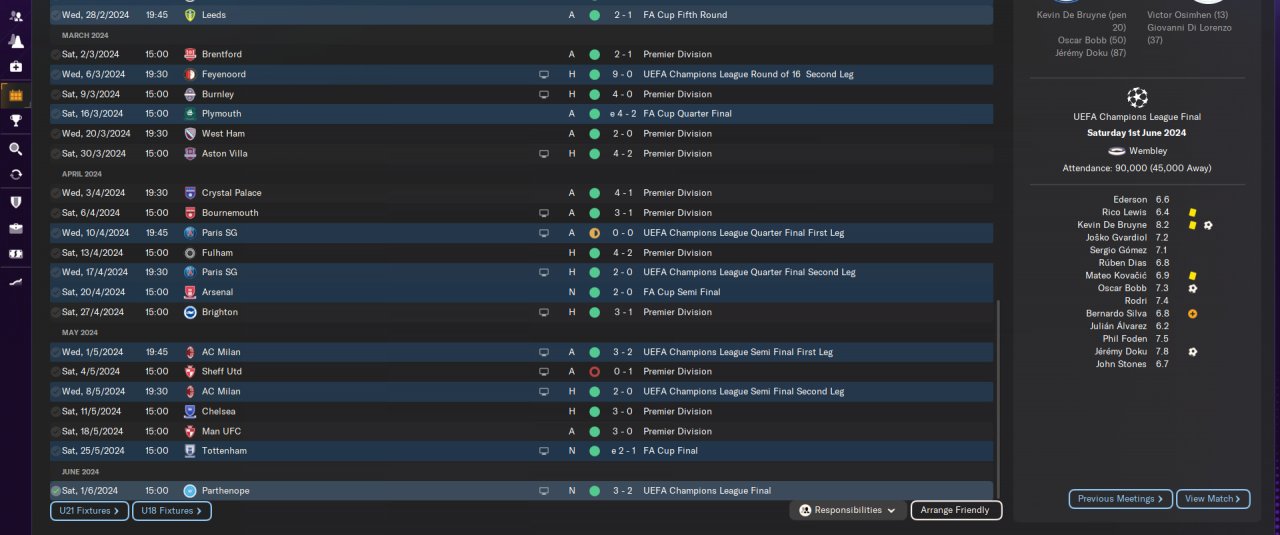Open the Medical Centre first-aid icon
Screen dimensions: 1280x535
coord(15,67)
